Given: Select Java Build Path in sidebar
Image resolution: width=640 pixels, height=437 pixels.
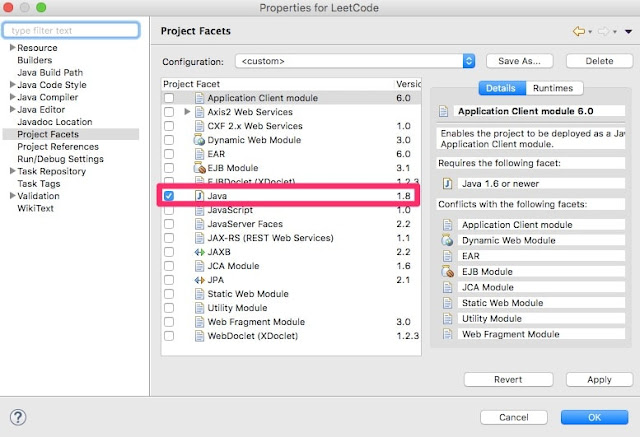Looking at the screenshot, I should coord(49,72).
